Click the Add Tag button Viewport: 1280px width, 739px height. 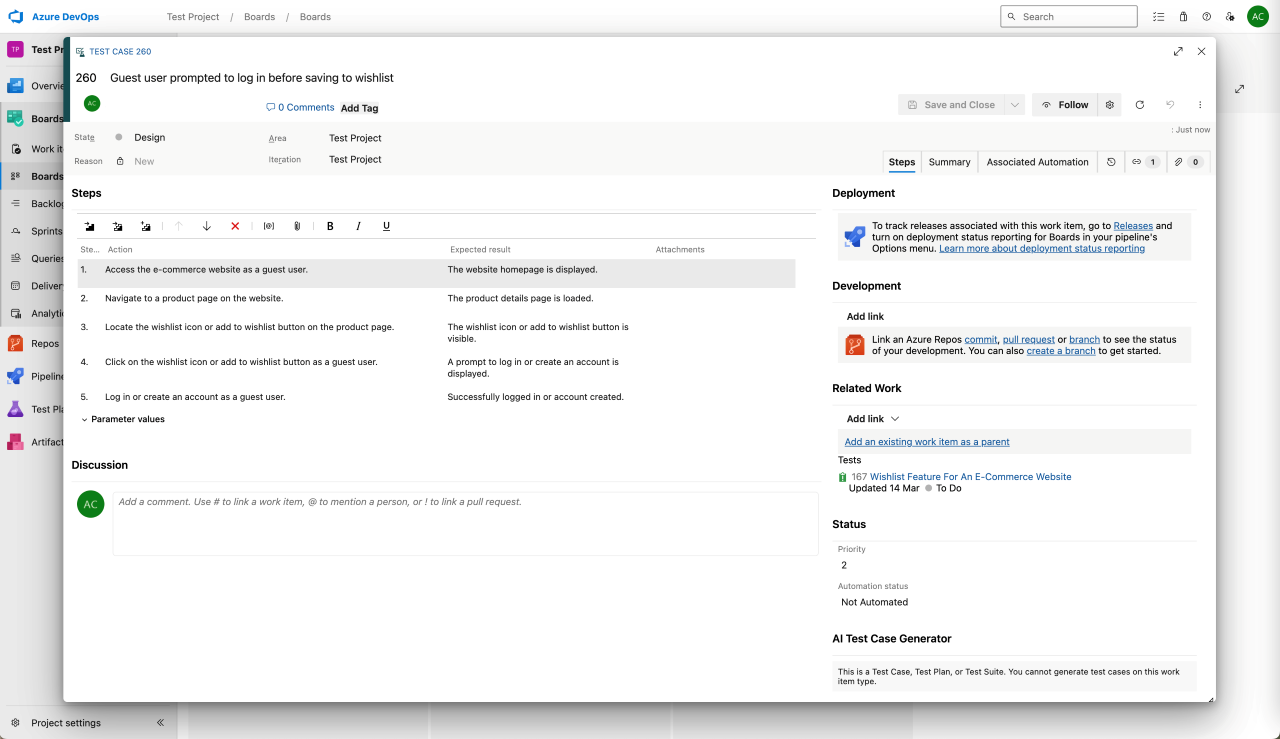(359, 108)
